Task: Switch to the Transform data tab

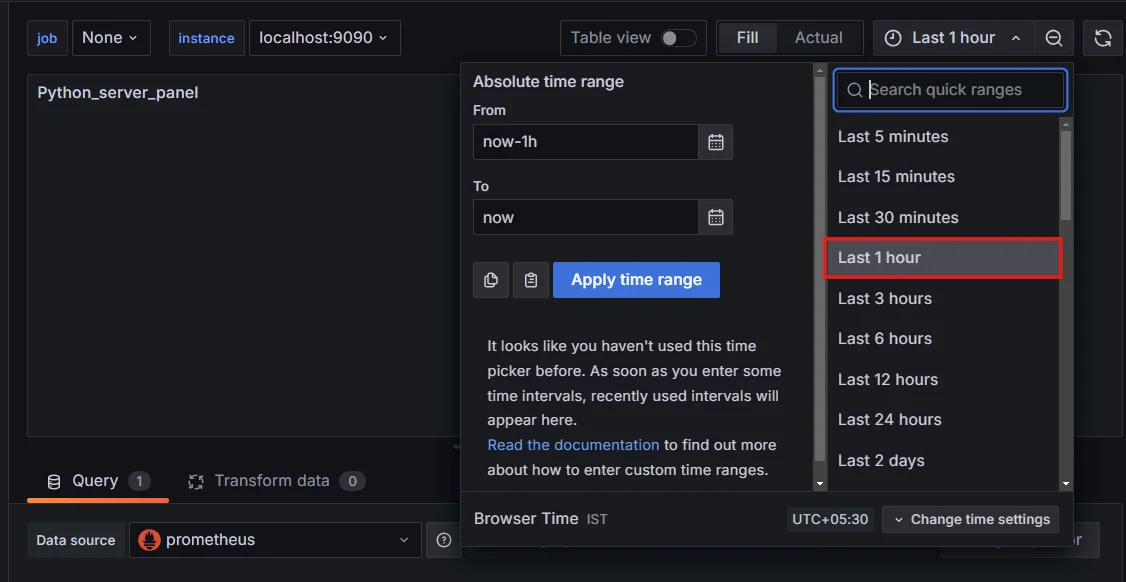Action: click(276, 481)
